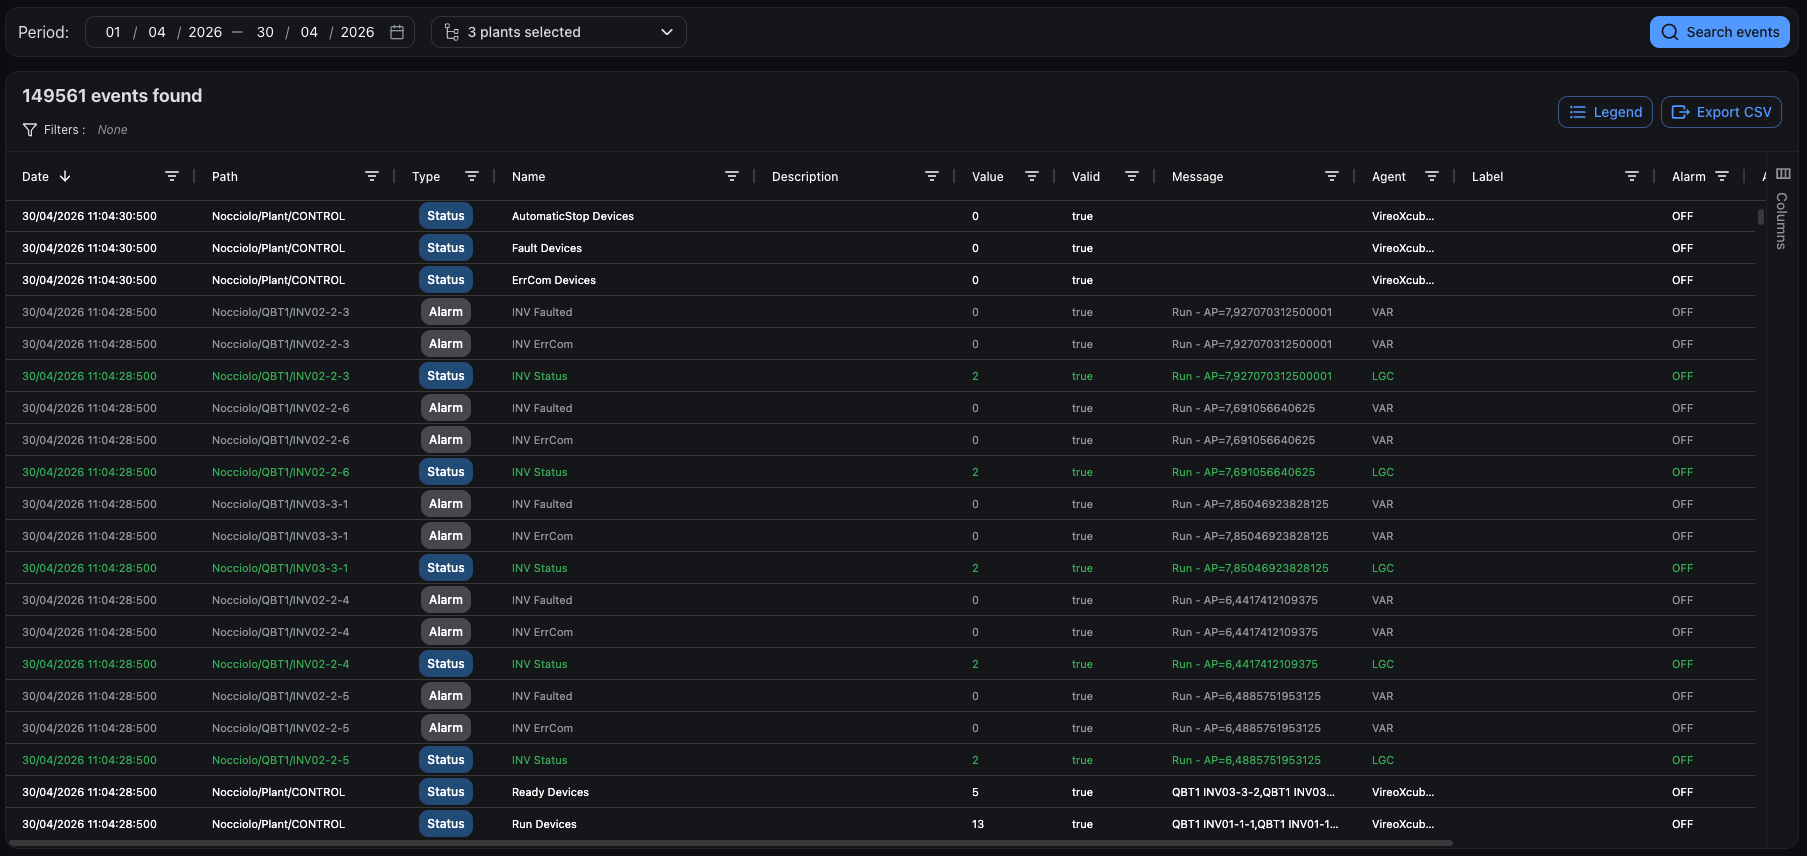Click green path Nocciolo/QBT1/INV02-2-6
Screen dimensions: 1807x856
pyautogui.click(x=281, y=472)
